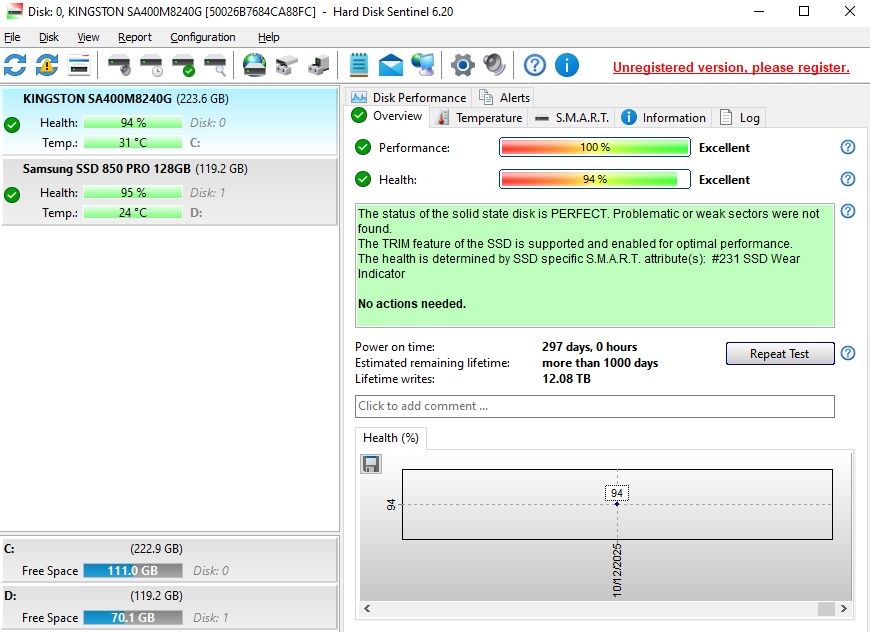
Task: Click the help icon beside Health row
Action: [x=848, y=179]
